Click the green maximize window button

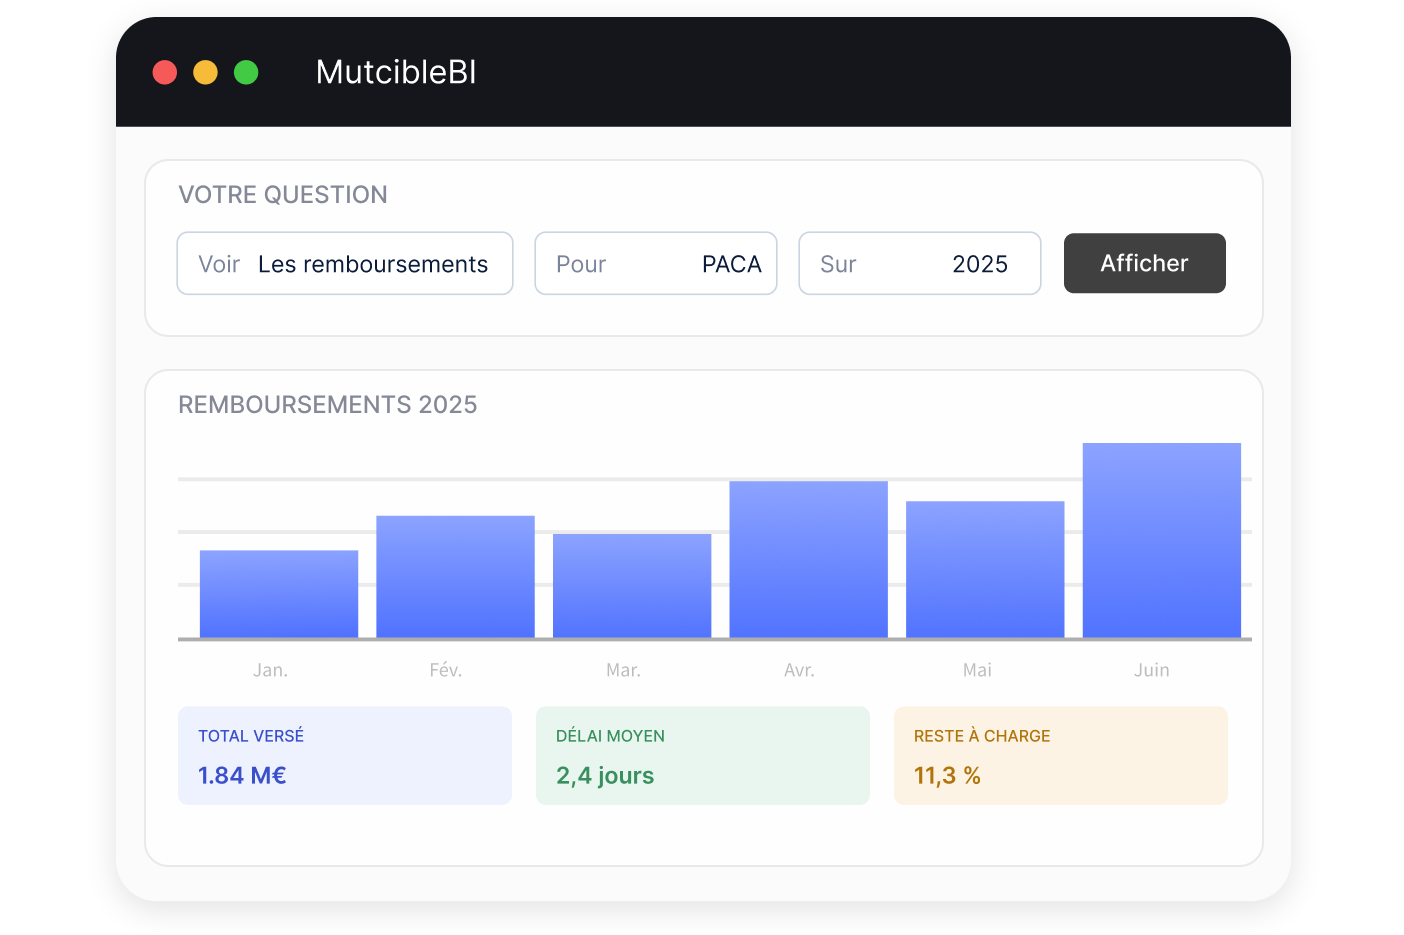coord(246,72)
